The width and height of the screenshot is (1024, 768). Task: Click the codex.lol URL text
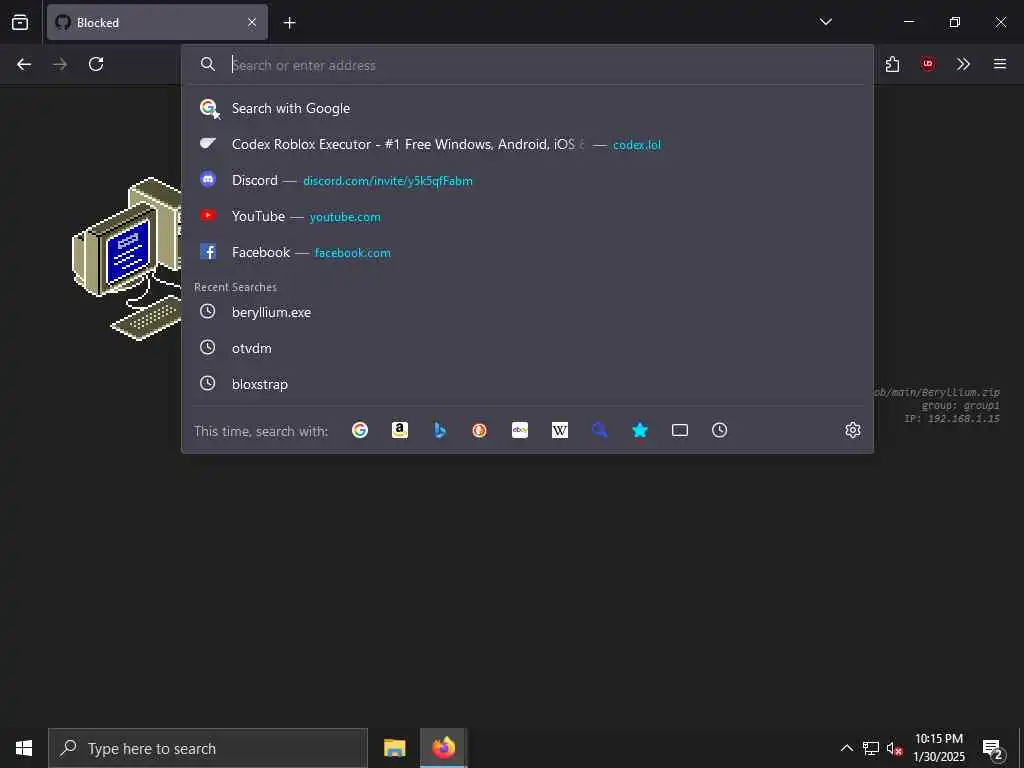[637, 145]
